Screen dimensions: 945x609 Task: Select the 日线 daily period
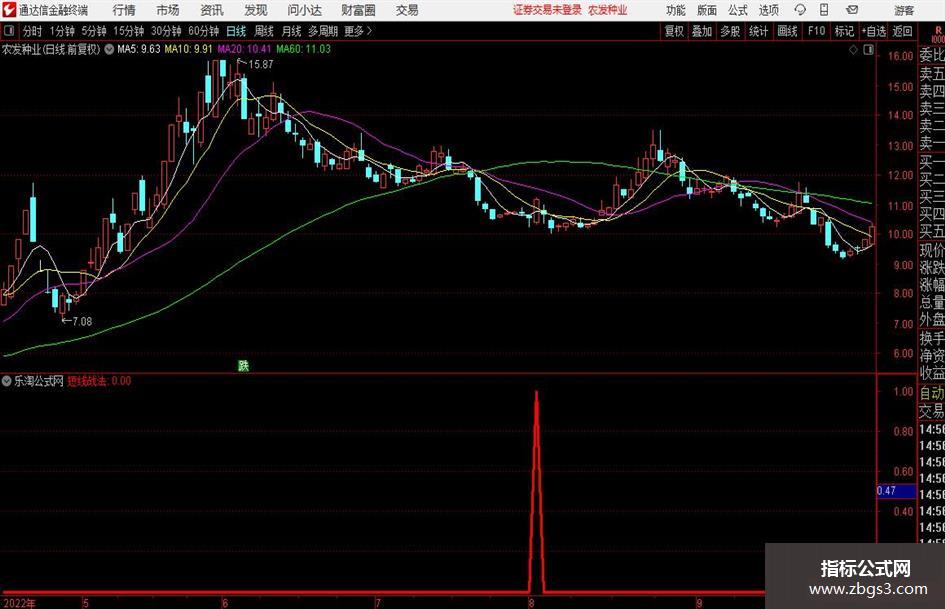click(236, 31)
